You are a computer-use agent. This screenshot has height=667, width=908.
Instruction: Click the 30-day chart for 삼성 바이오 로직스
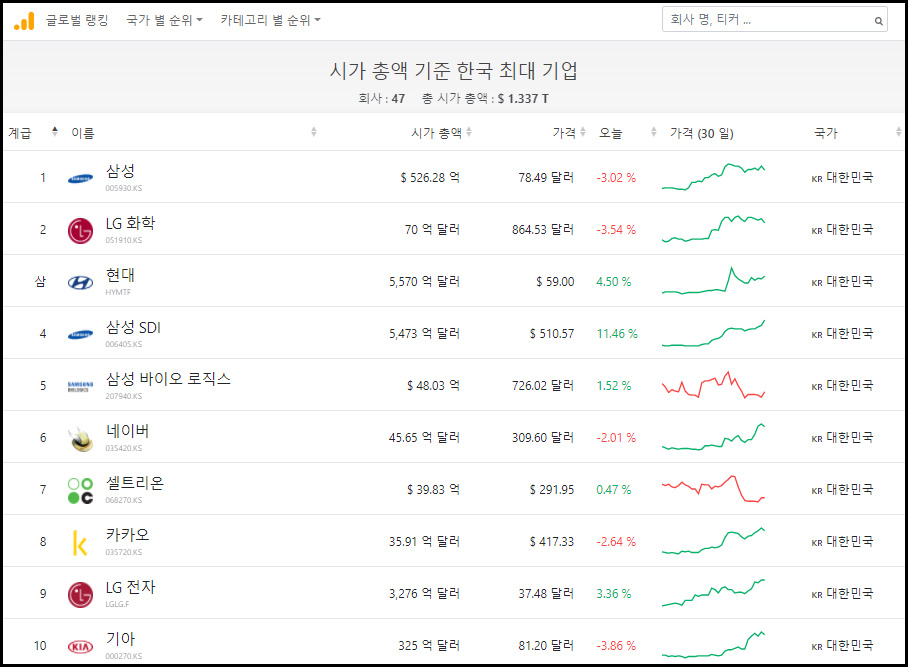pos(713,384)
